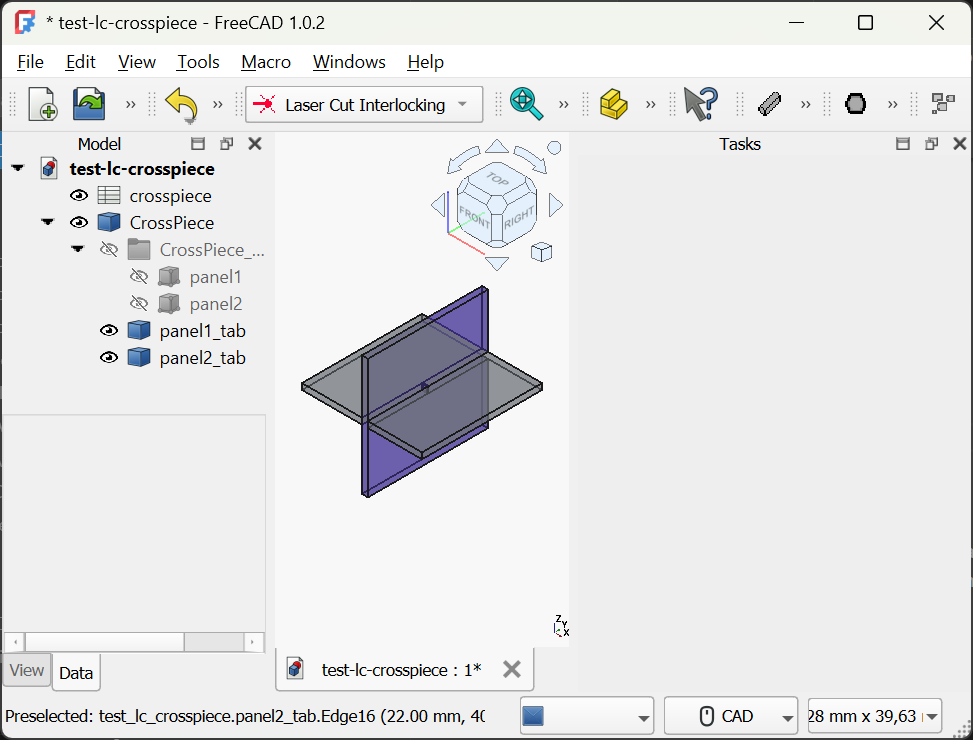Close the Tasks panel
The width and height of the screenshot is (973, 740).
pos(959,144)
